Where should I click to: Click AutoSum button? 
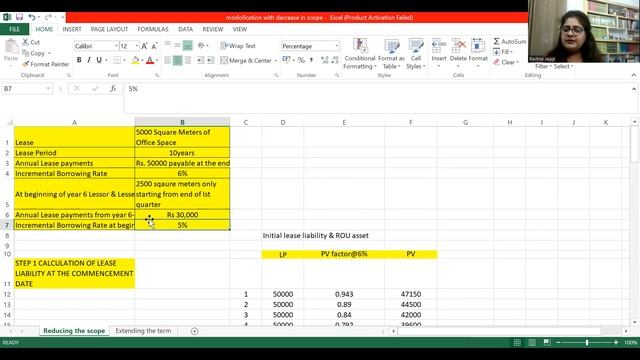point(510,42)
